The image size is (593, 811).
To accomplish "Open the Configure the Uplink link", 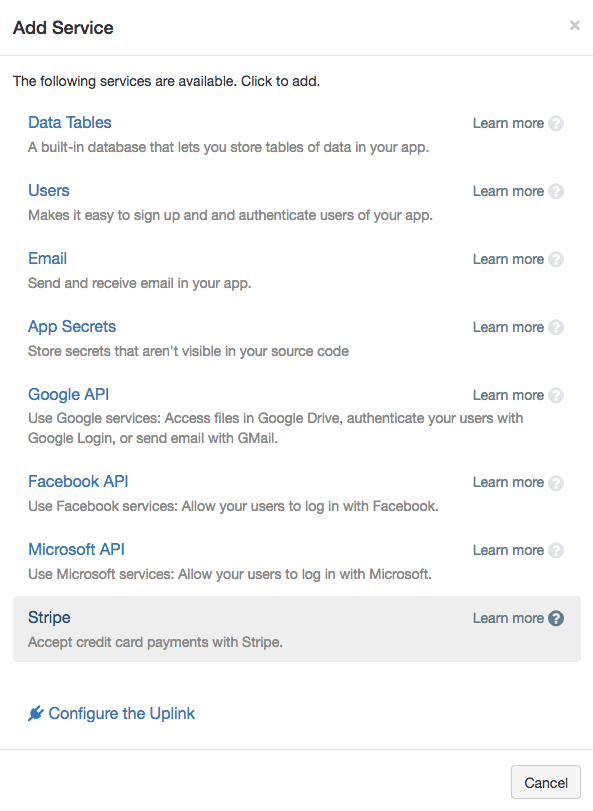I will click(121, 714).
